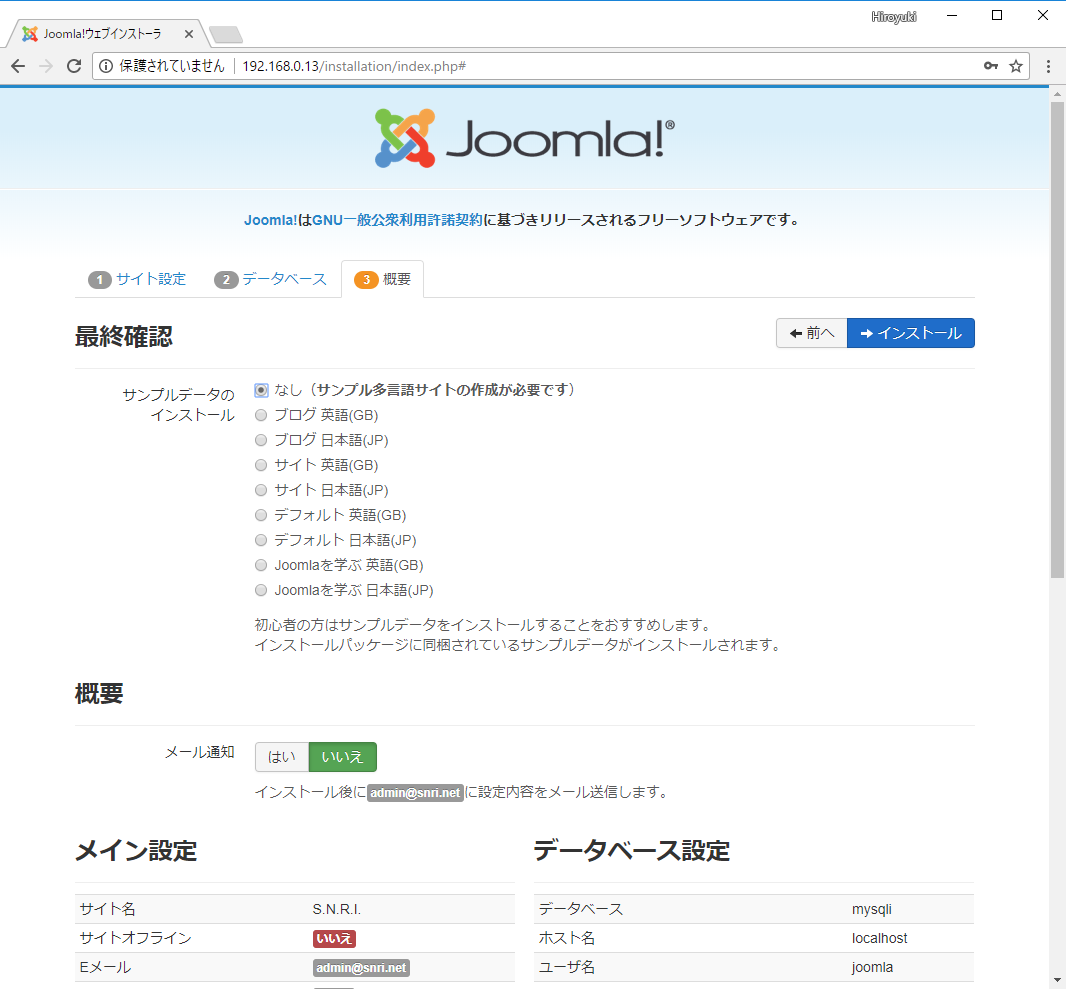
Task: Select the なし sample data option
Action: pyautogui.click(x=261, y=390)
